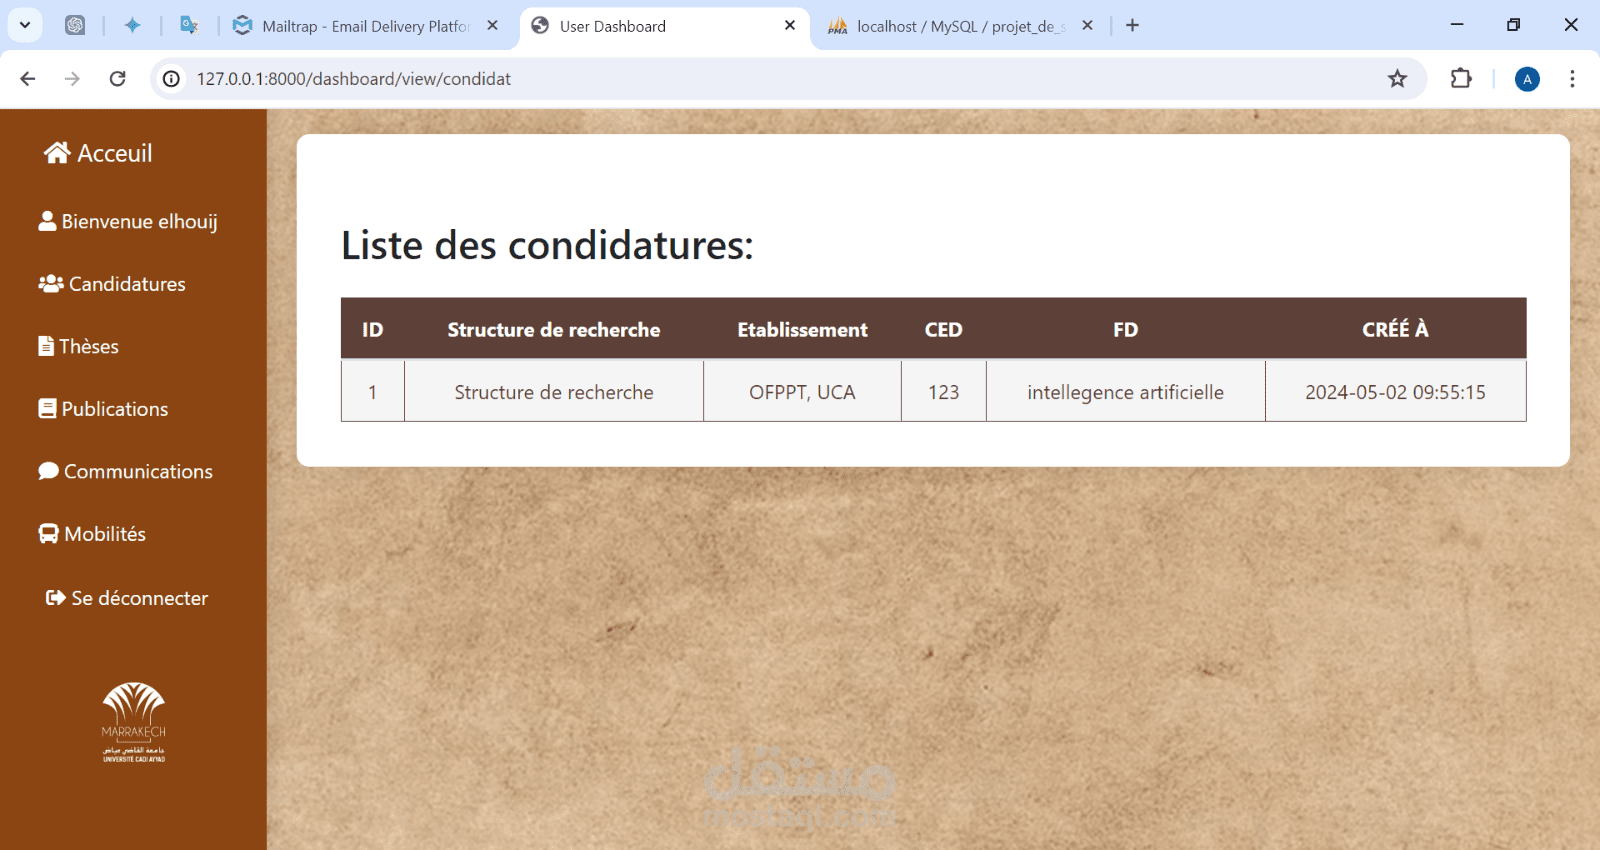Open the Thèses sidebar link
Viewport: 1600px width, 850px height.
click(x=78, y=346)
